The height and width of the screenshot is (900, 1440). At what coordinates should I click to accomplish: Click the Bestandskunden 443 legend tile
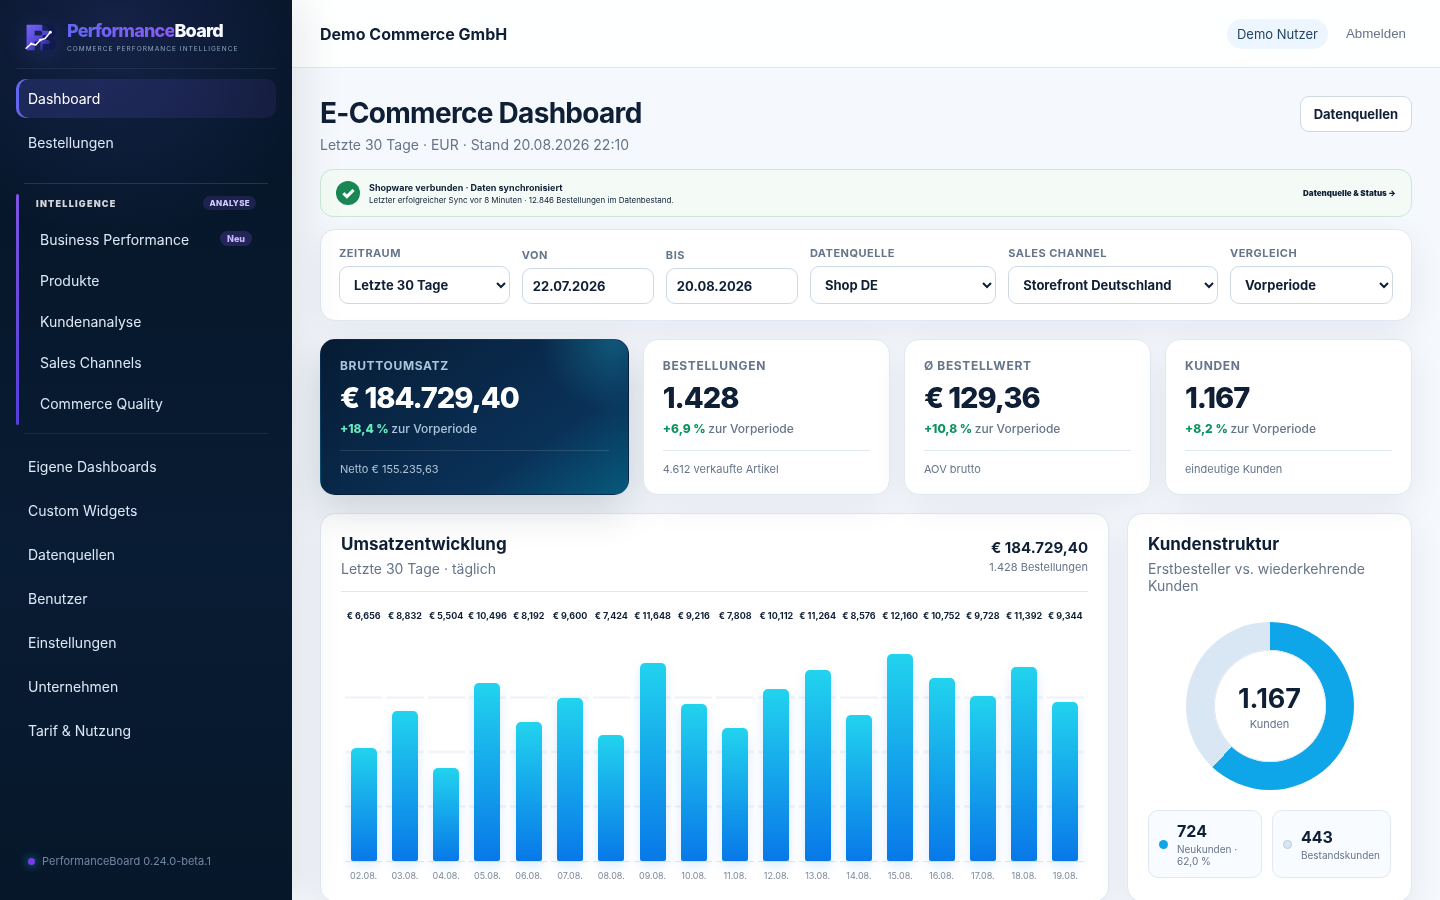click(x=1331, y=844)
